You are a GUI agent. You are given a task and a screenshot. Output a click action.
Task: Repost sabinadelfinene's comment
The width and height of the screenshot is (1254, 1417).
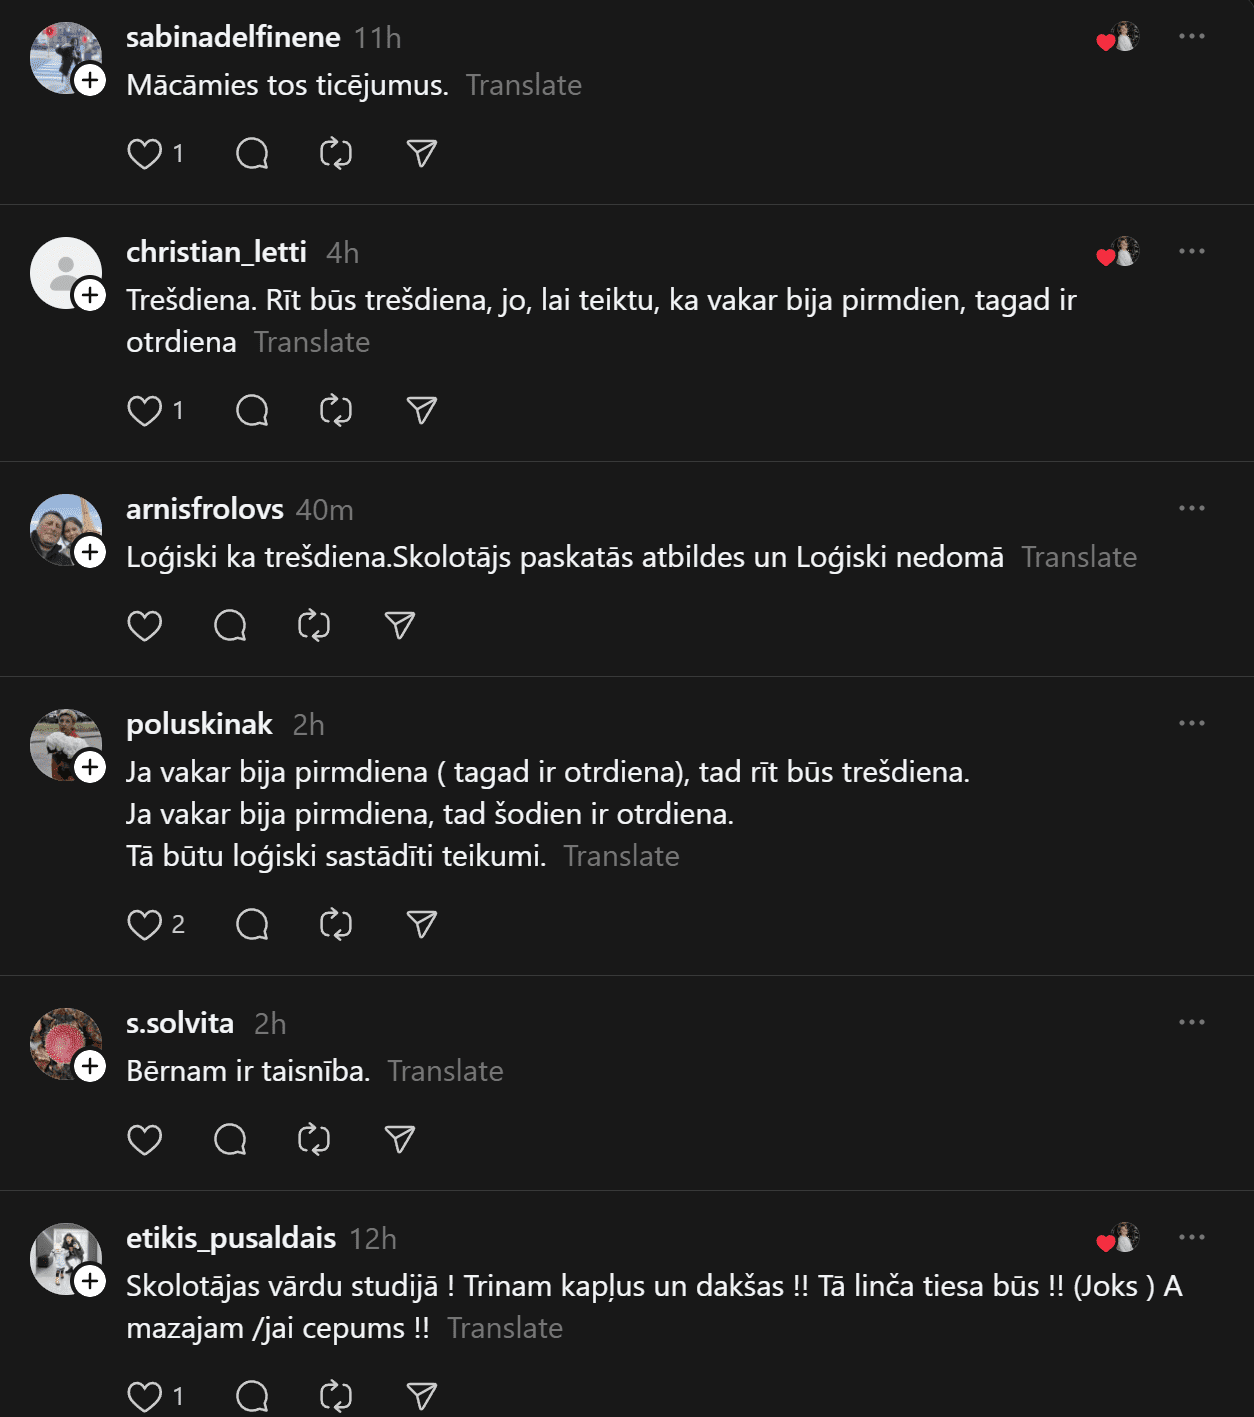pyautogui.click(x=336, y=154)
